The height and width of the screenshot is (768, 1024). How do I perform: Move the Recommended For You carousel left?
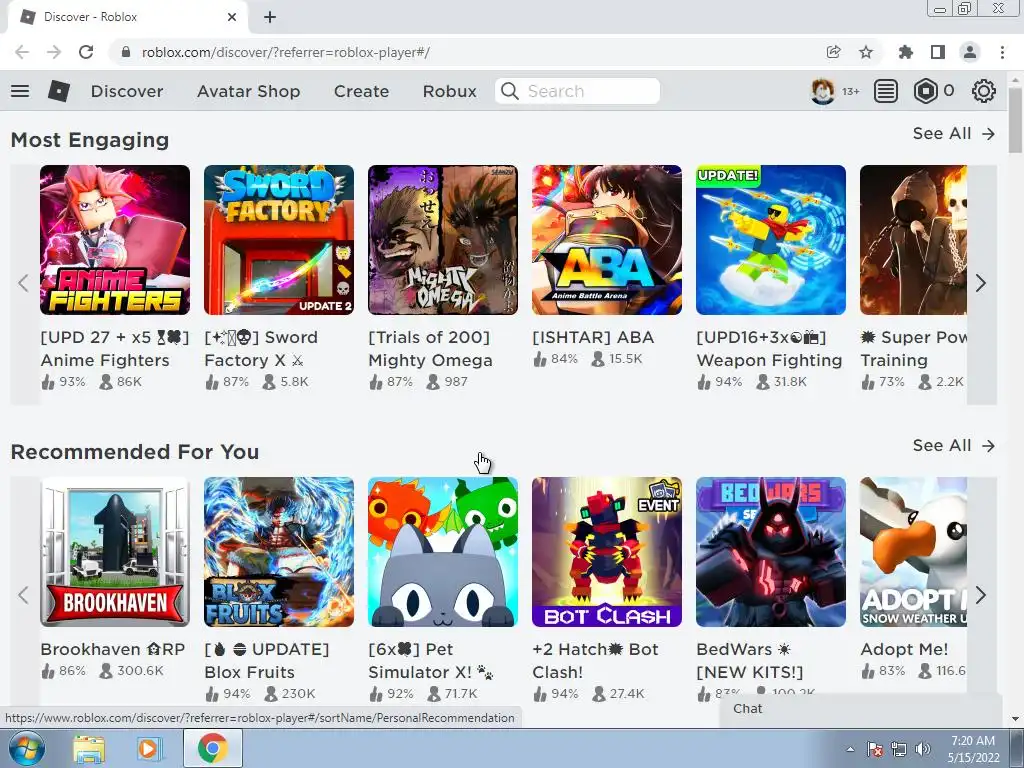pos(24,595)
